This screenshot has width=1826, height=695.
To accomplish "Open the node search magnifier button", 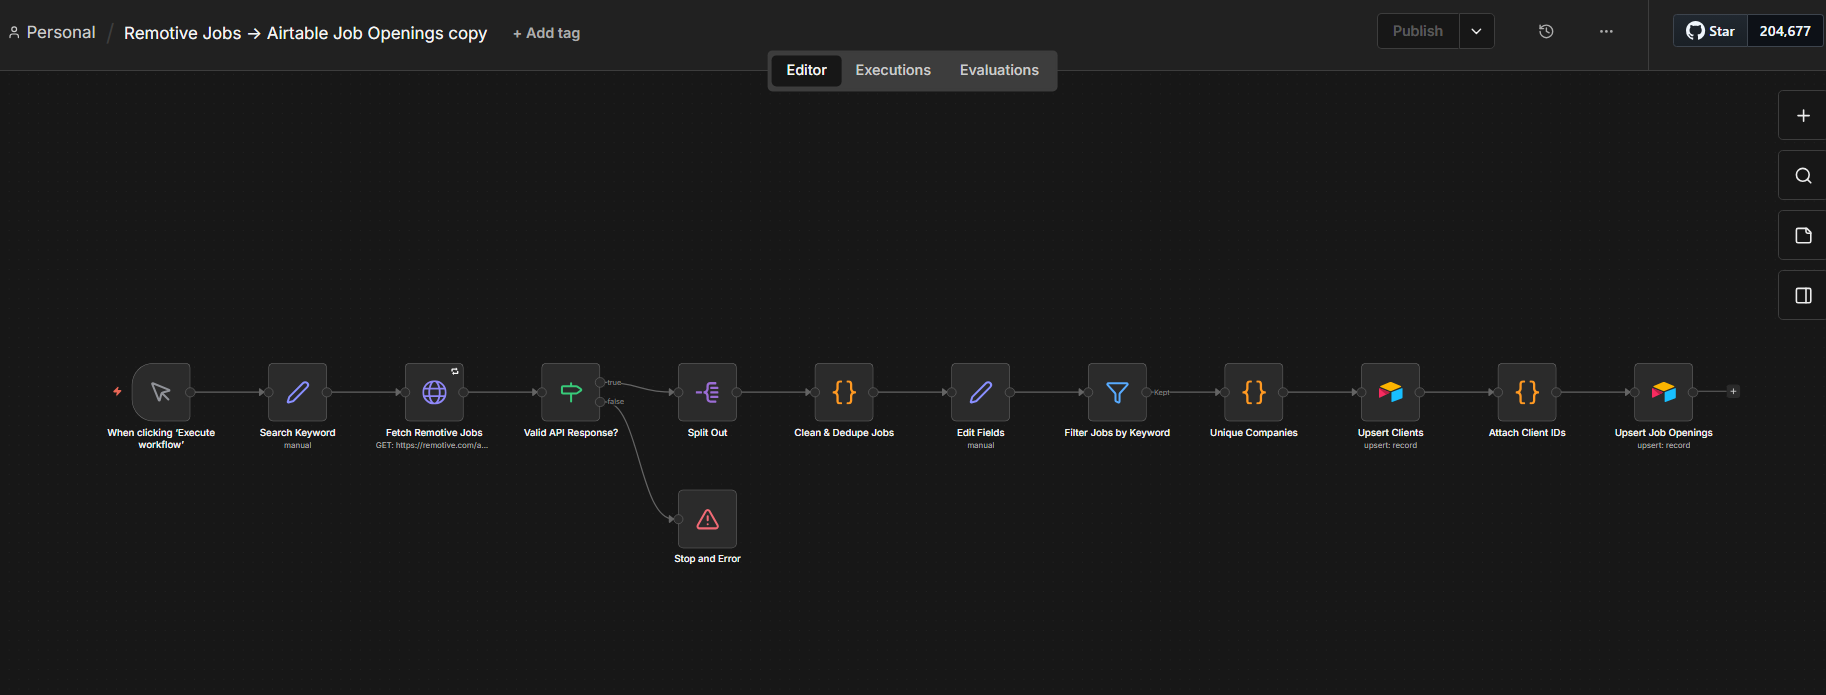I will pos(1803,176).
